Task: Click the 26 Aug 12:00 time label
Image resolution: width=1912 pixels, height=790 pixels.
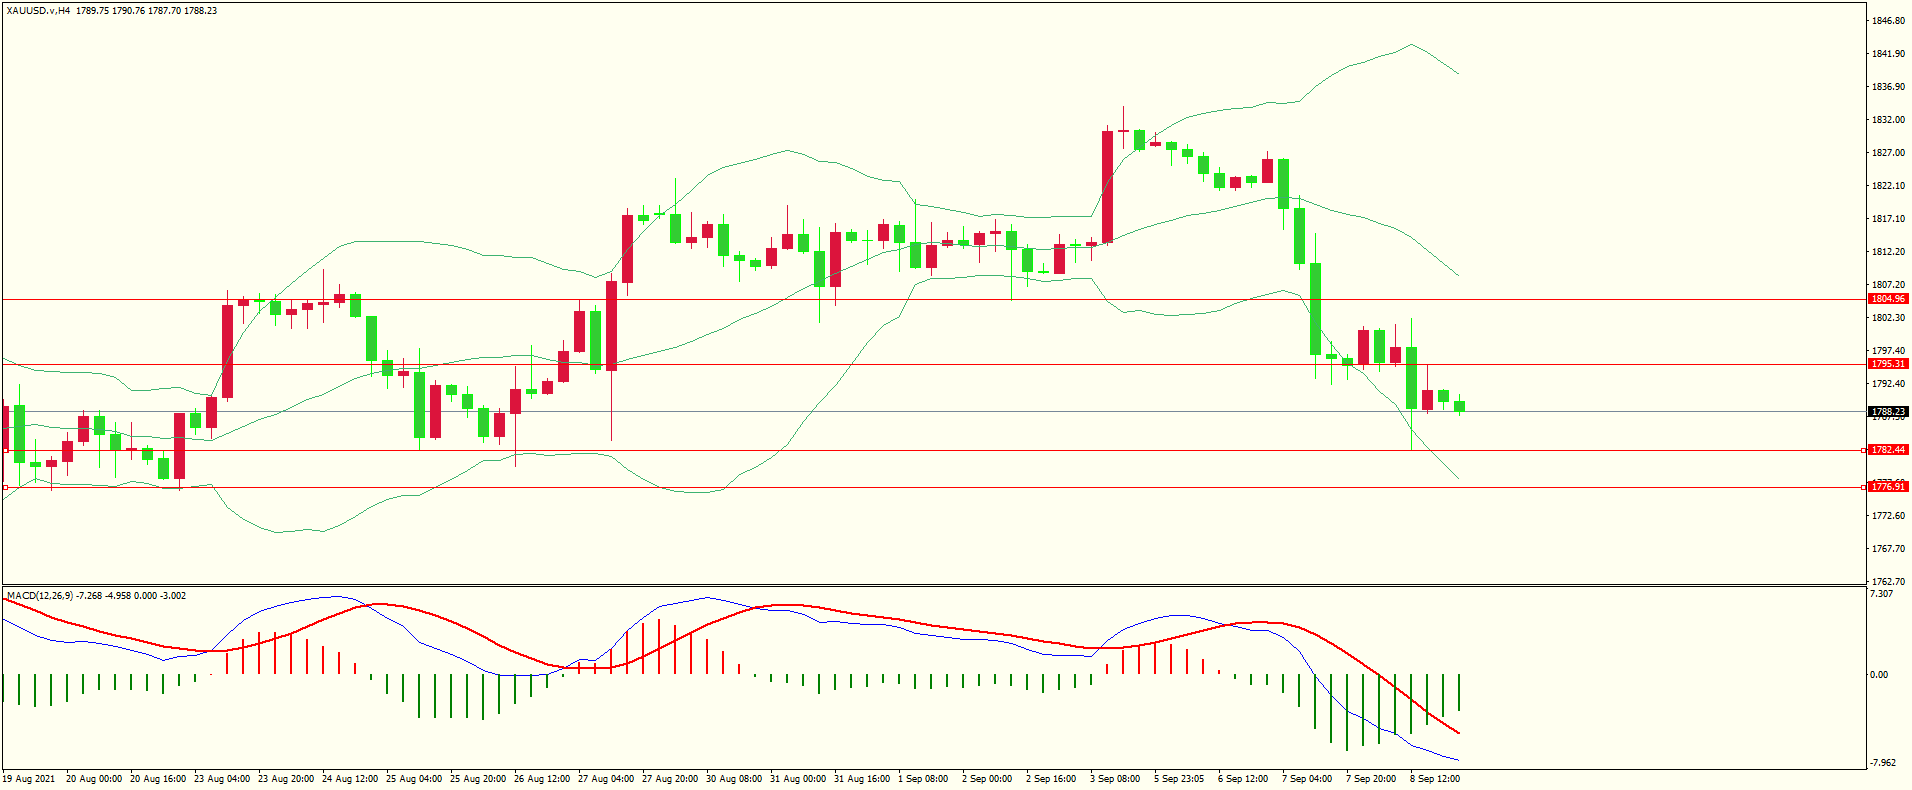Action: point(542,779)
